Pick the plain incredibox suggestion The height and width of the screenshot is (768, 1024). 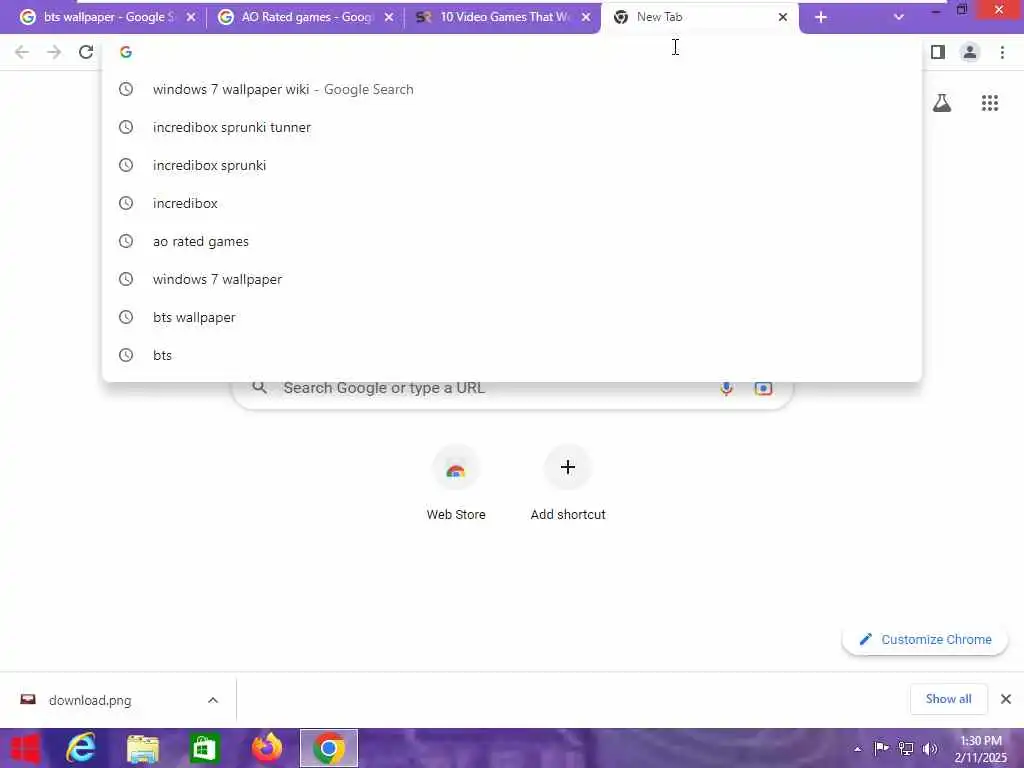(512, 203)
